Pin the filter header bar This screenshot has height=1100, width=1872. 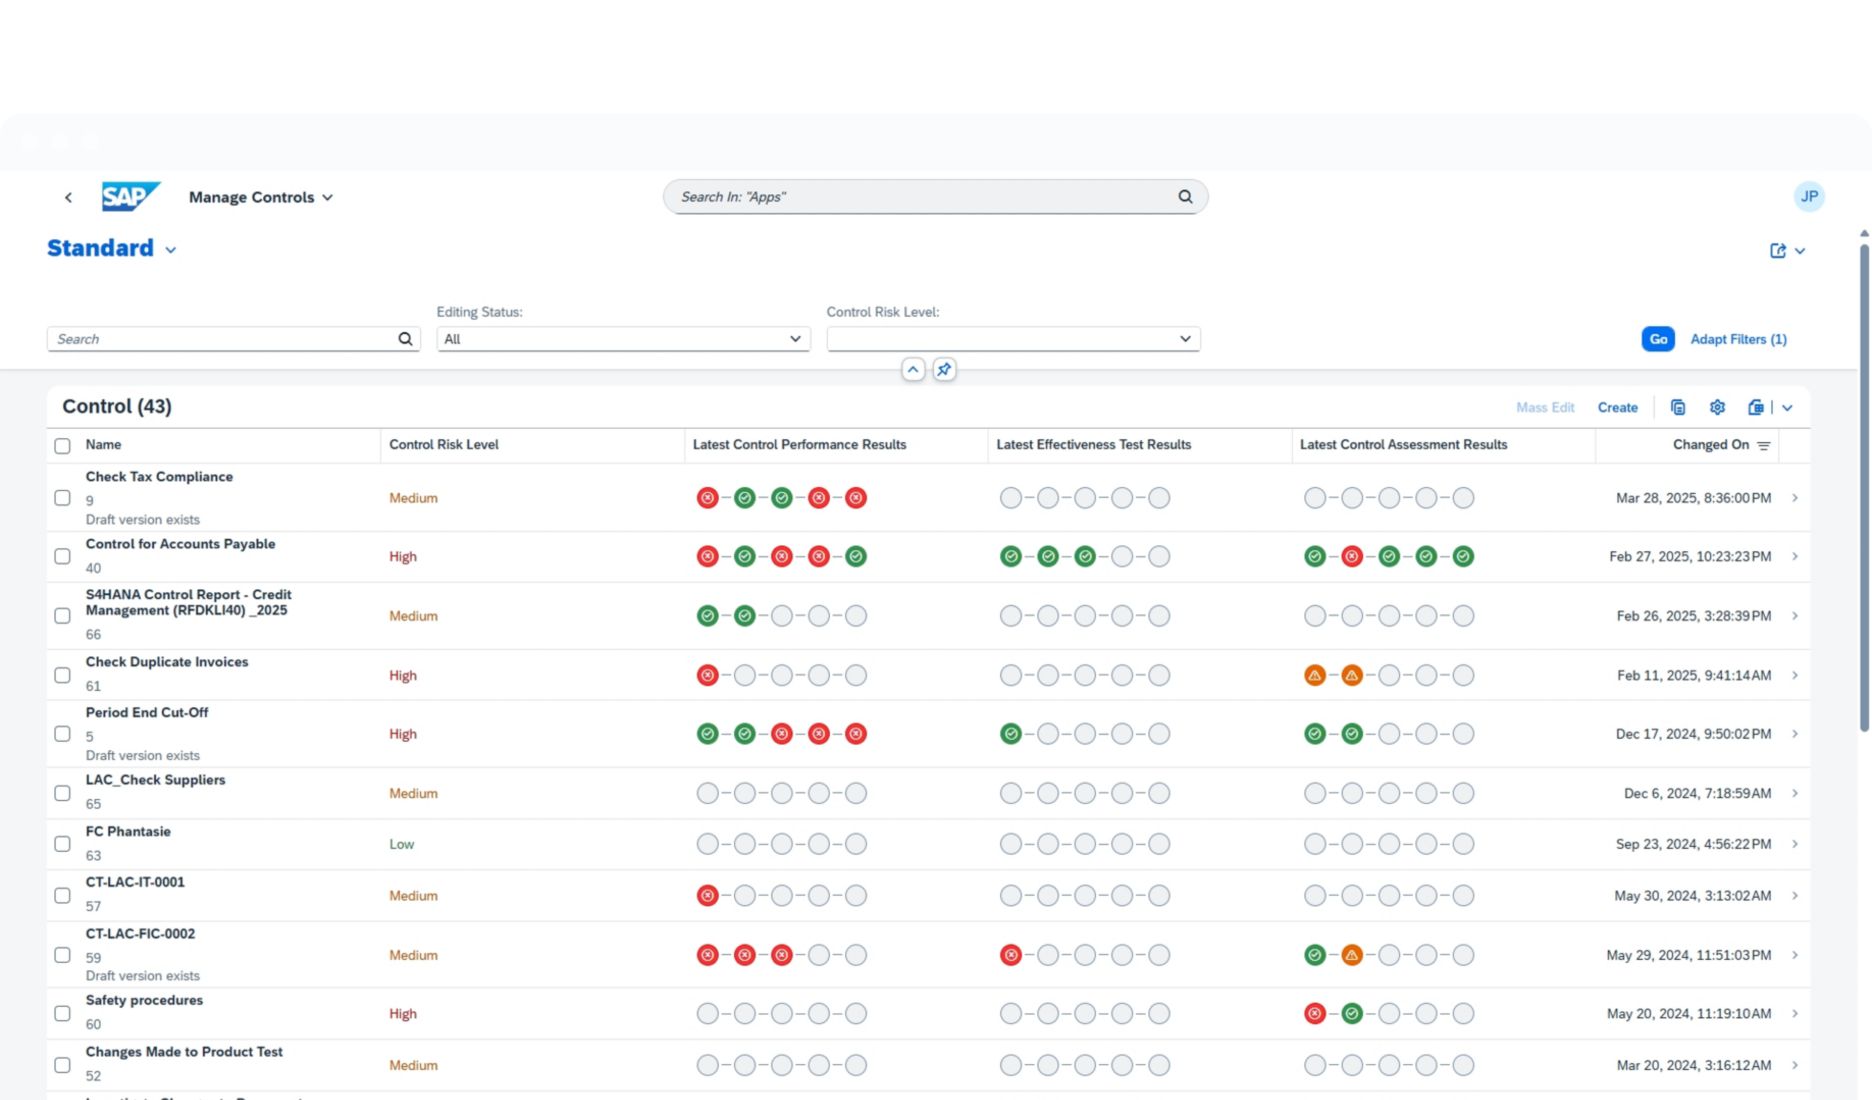coord(944,370)
